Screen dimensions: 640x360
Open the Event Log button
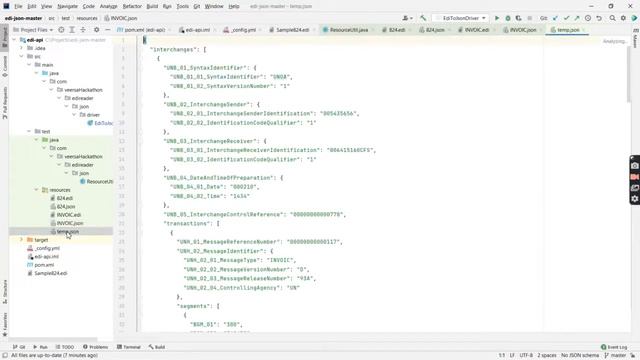tap(613, 347)
